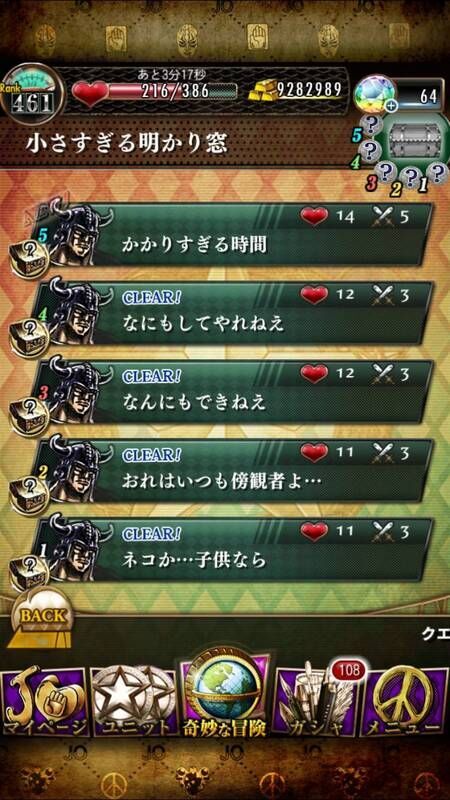Tap the question mark bubble numbered 5
Image resolution: width=450 pixels, height=800 pixels.
pyautogui.click(x=370, y=123)
